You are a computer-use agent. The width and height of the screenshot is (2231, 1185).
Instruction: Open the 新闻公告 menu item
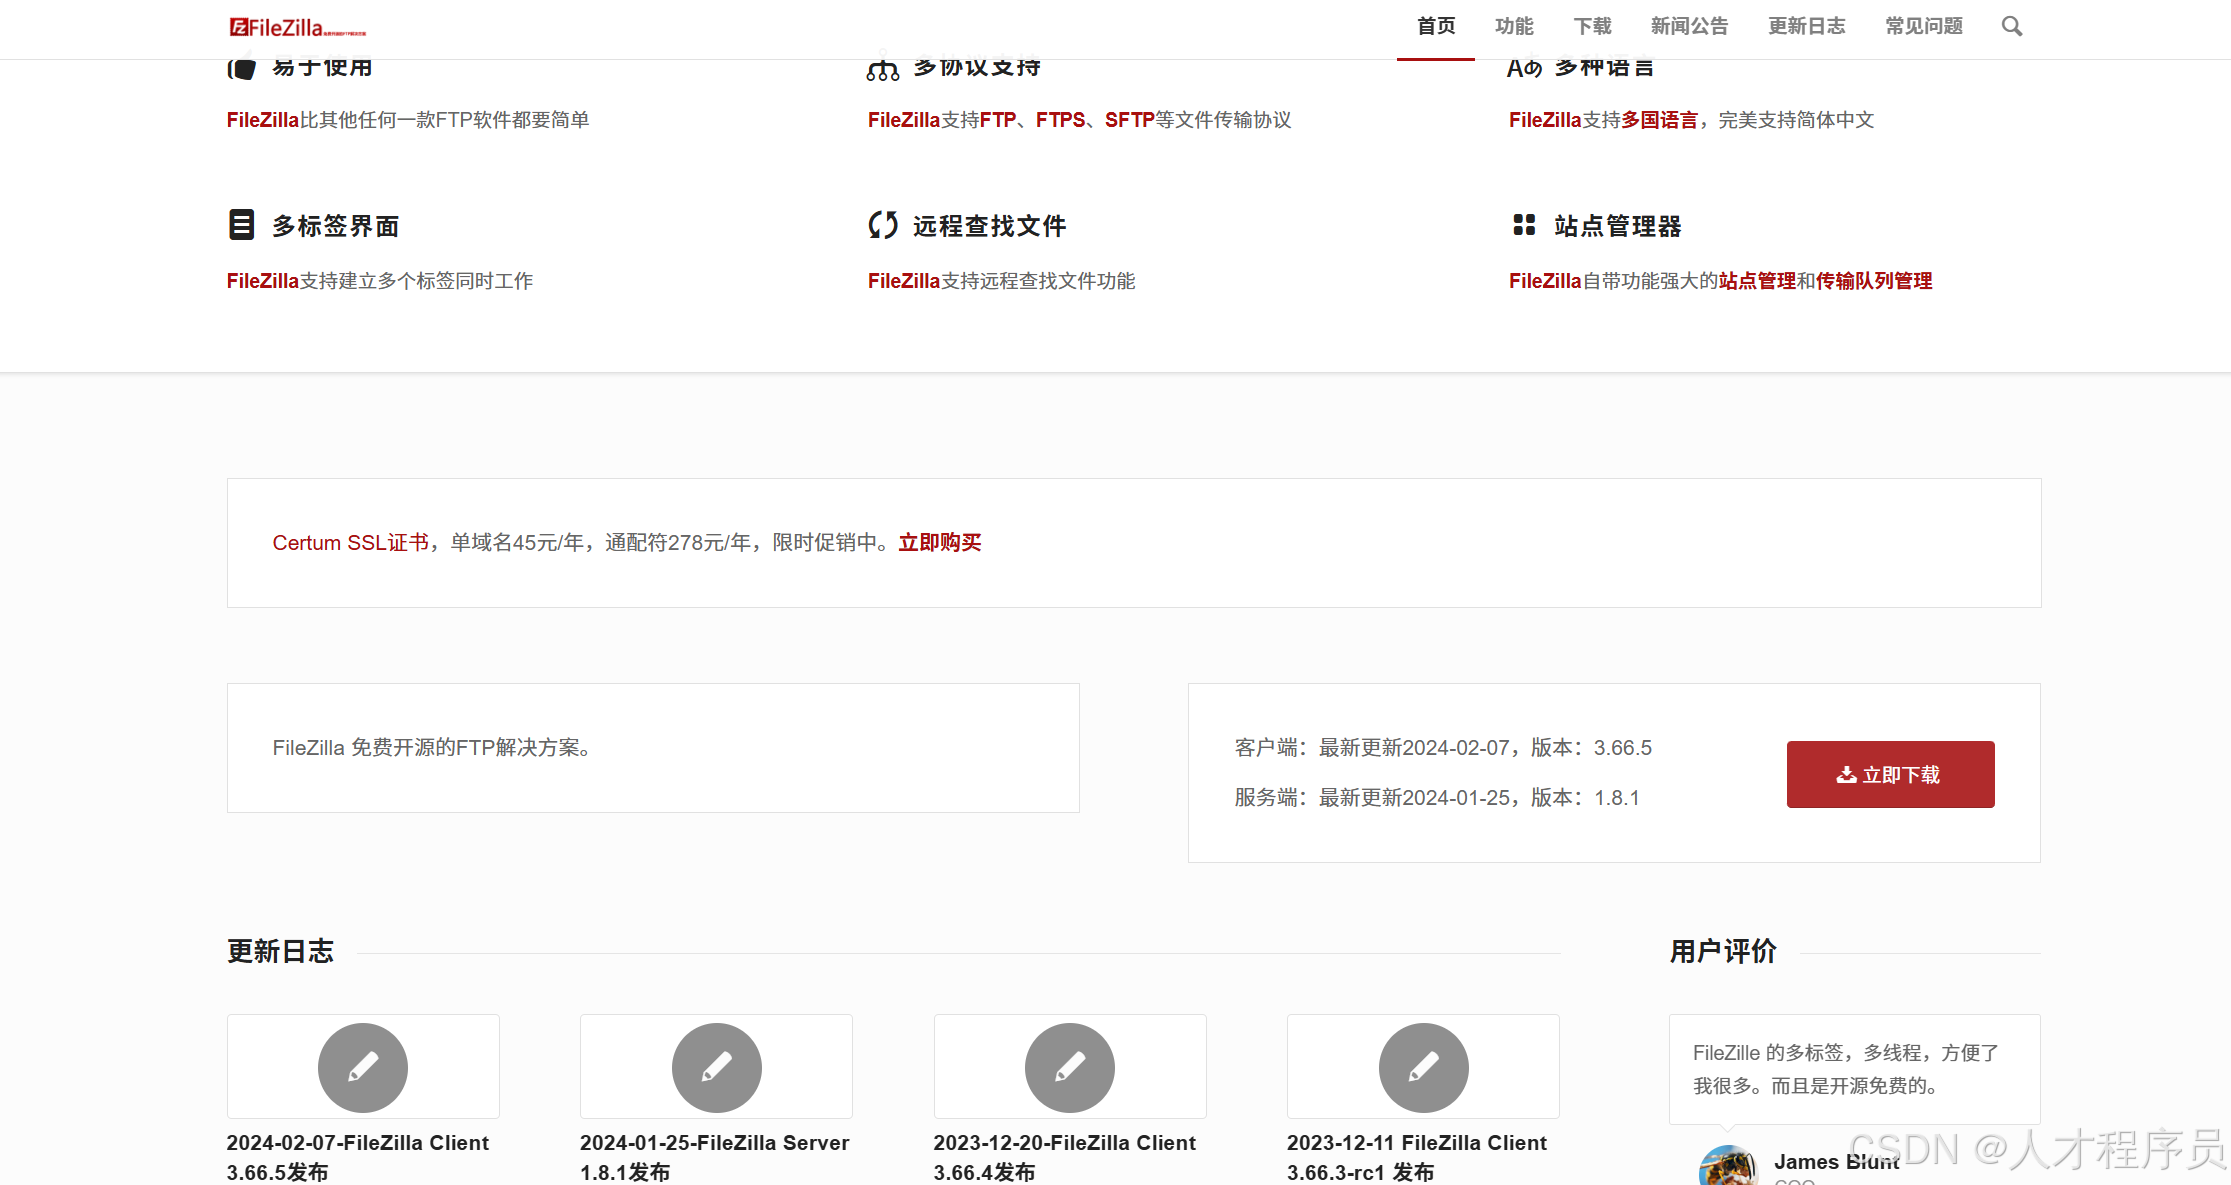tap(1689, 27)
